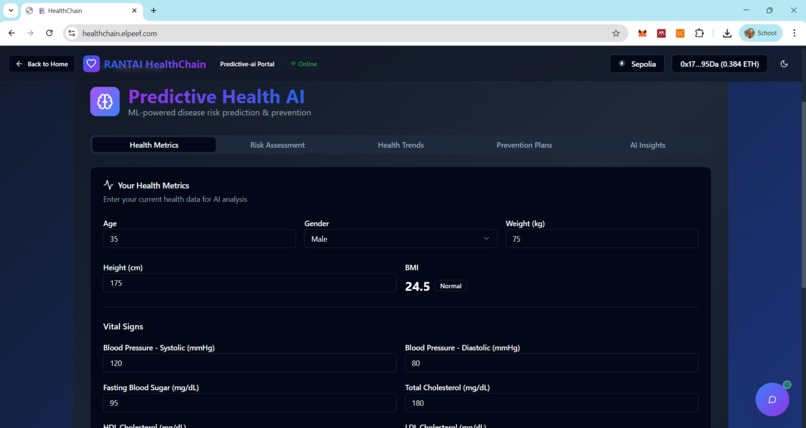806x428 pixels.
Task: Switch to the Risk Assessment tab
Action: [x=278, y=145]
